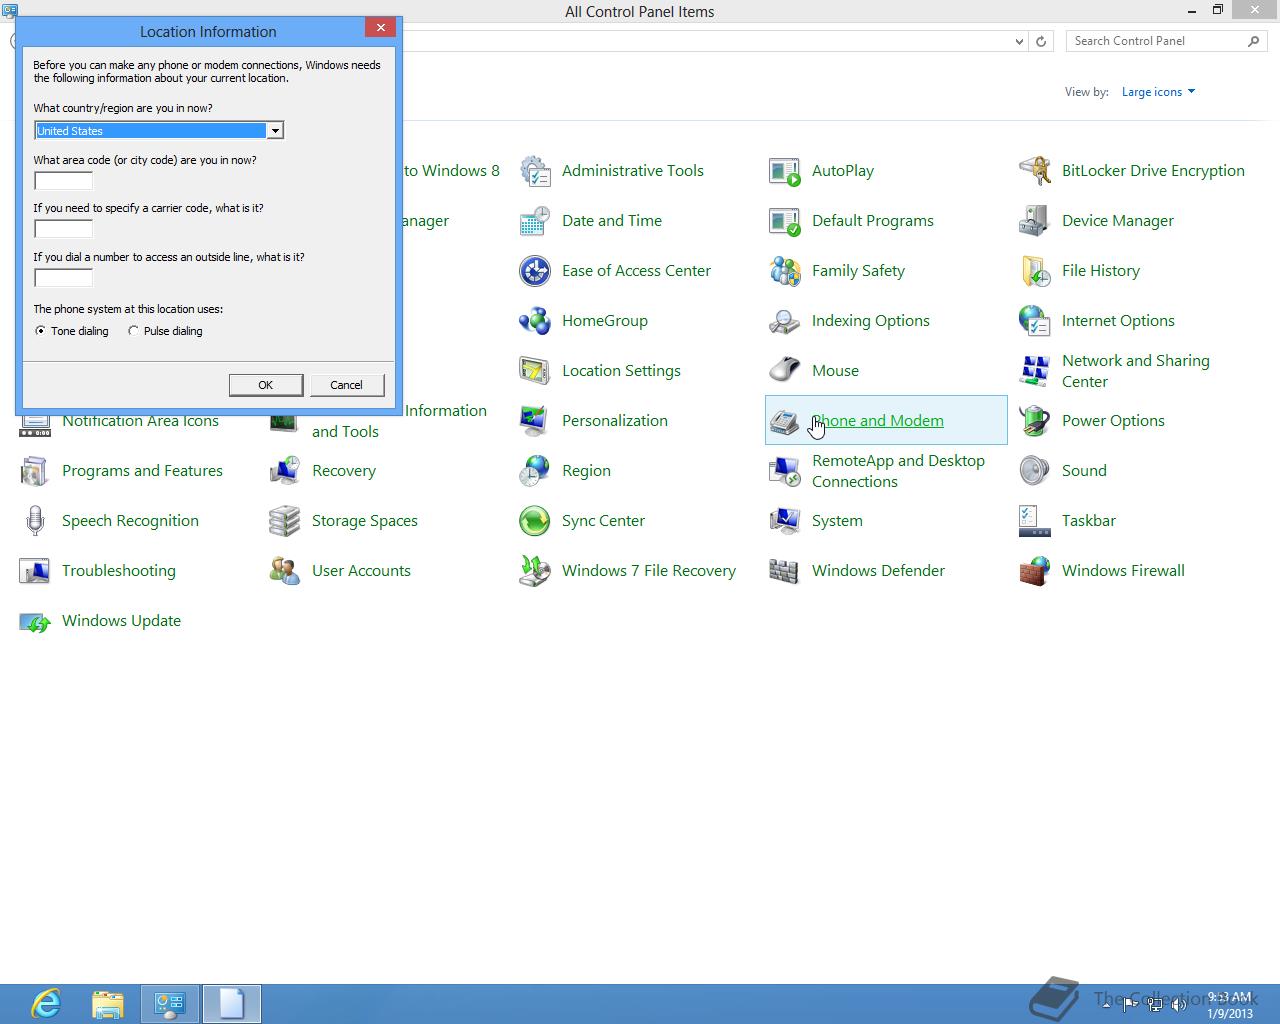1280x1024 pixels.
Task: Open the Family Safety icon
Action: [785, 271]
